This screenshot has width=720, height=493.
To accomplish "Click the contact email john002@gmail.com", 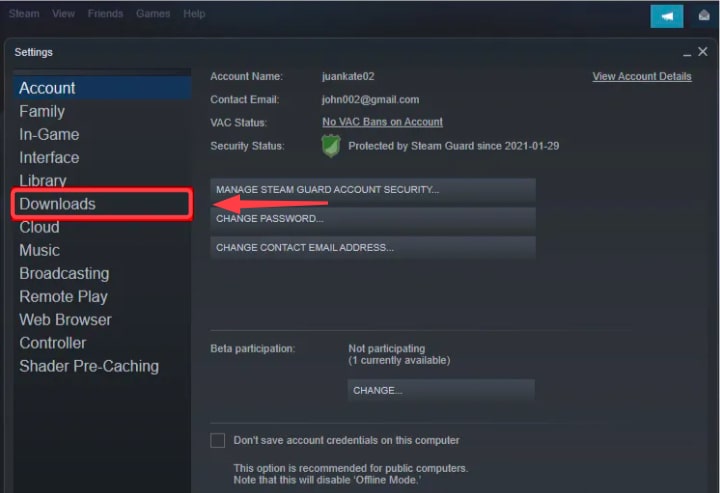I will [370, 100].
